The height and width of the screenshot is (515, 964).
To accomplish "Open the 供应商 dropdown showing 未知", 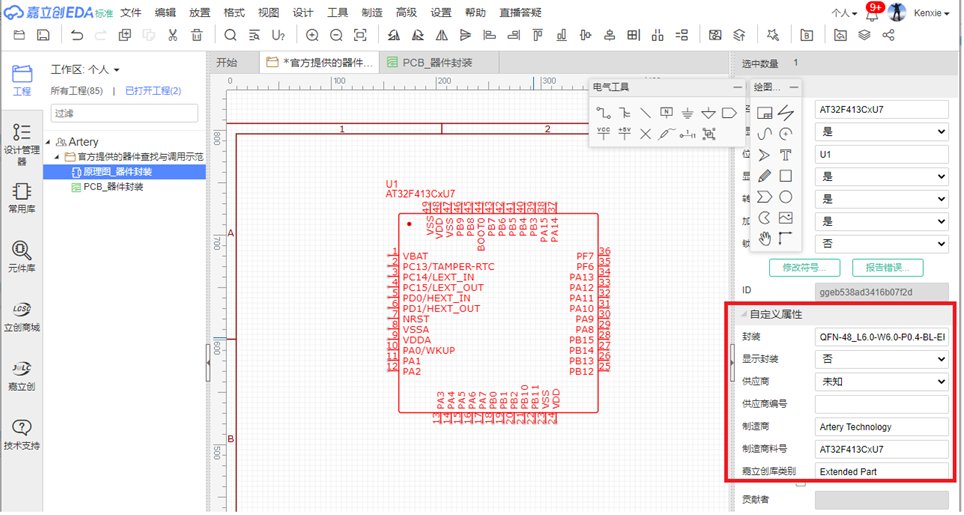I will point(881,382).
